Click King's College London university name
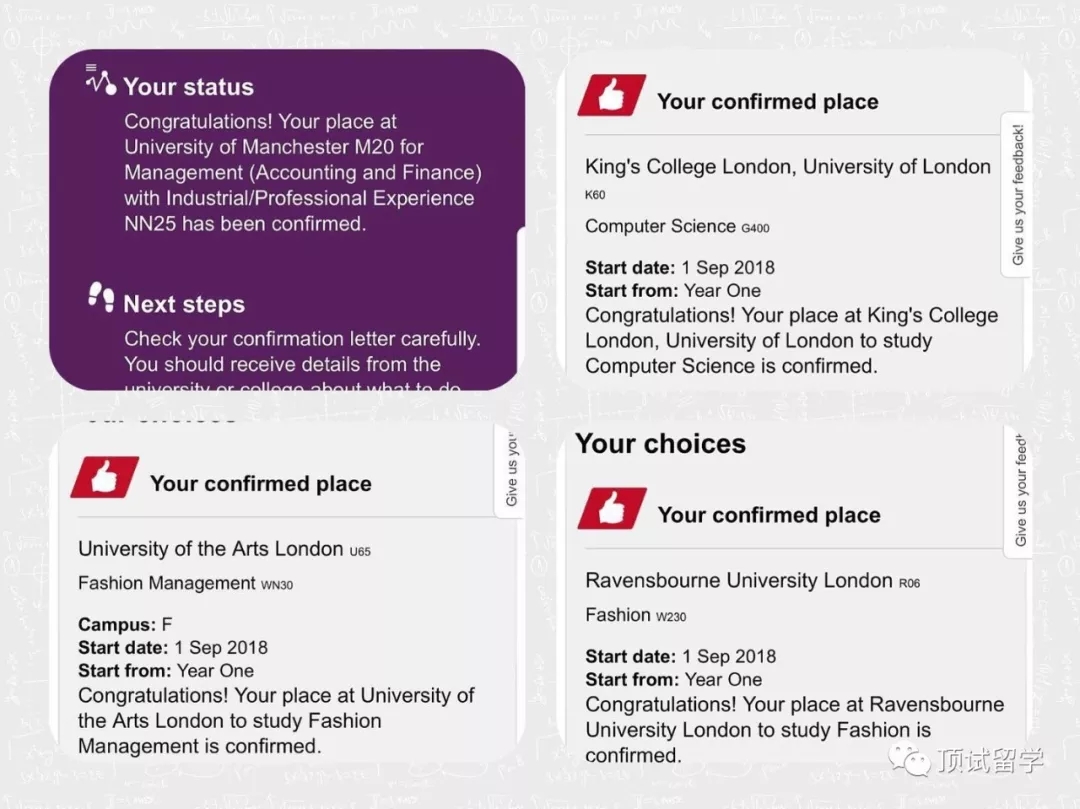This screenshot has height=809, width=1080. click(788, 167)
